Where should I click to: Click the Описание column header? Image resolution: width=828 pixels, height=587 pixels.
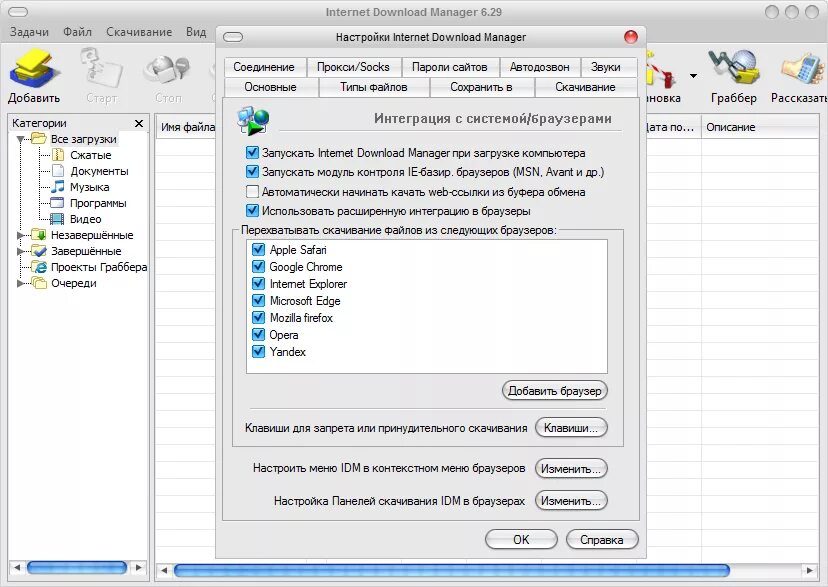pyautogui.click(x=760, y=127)
